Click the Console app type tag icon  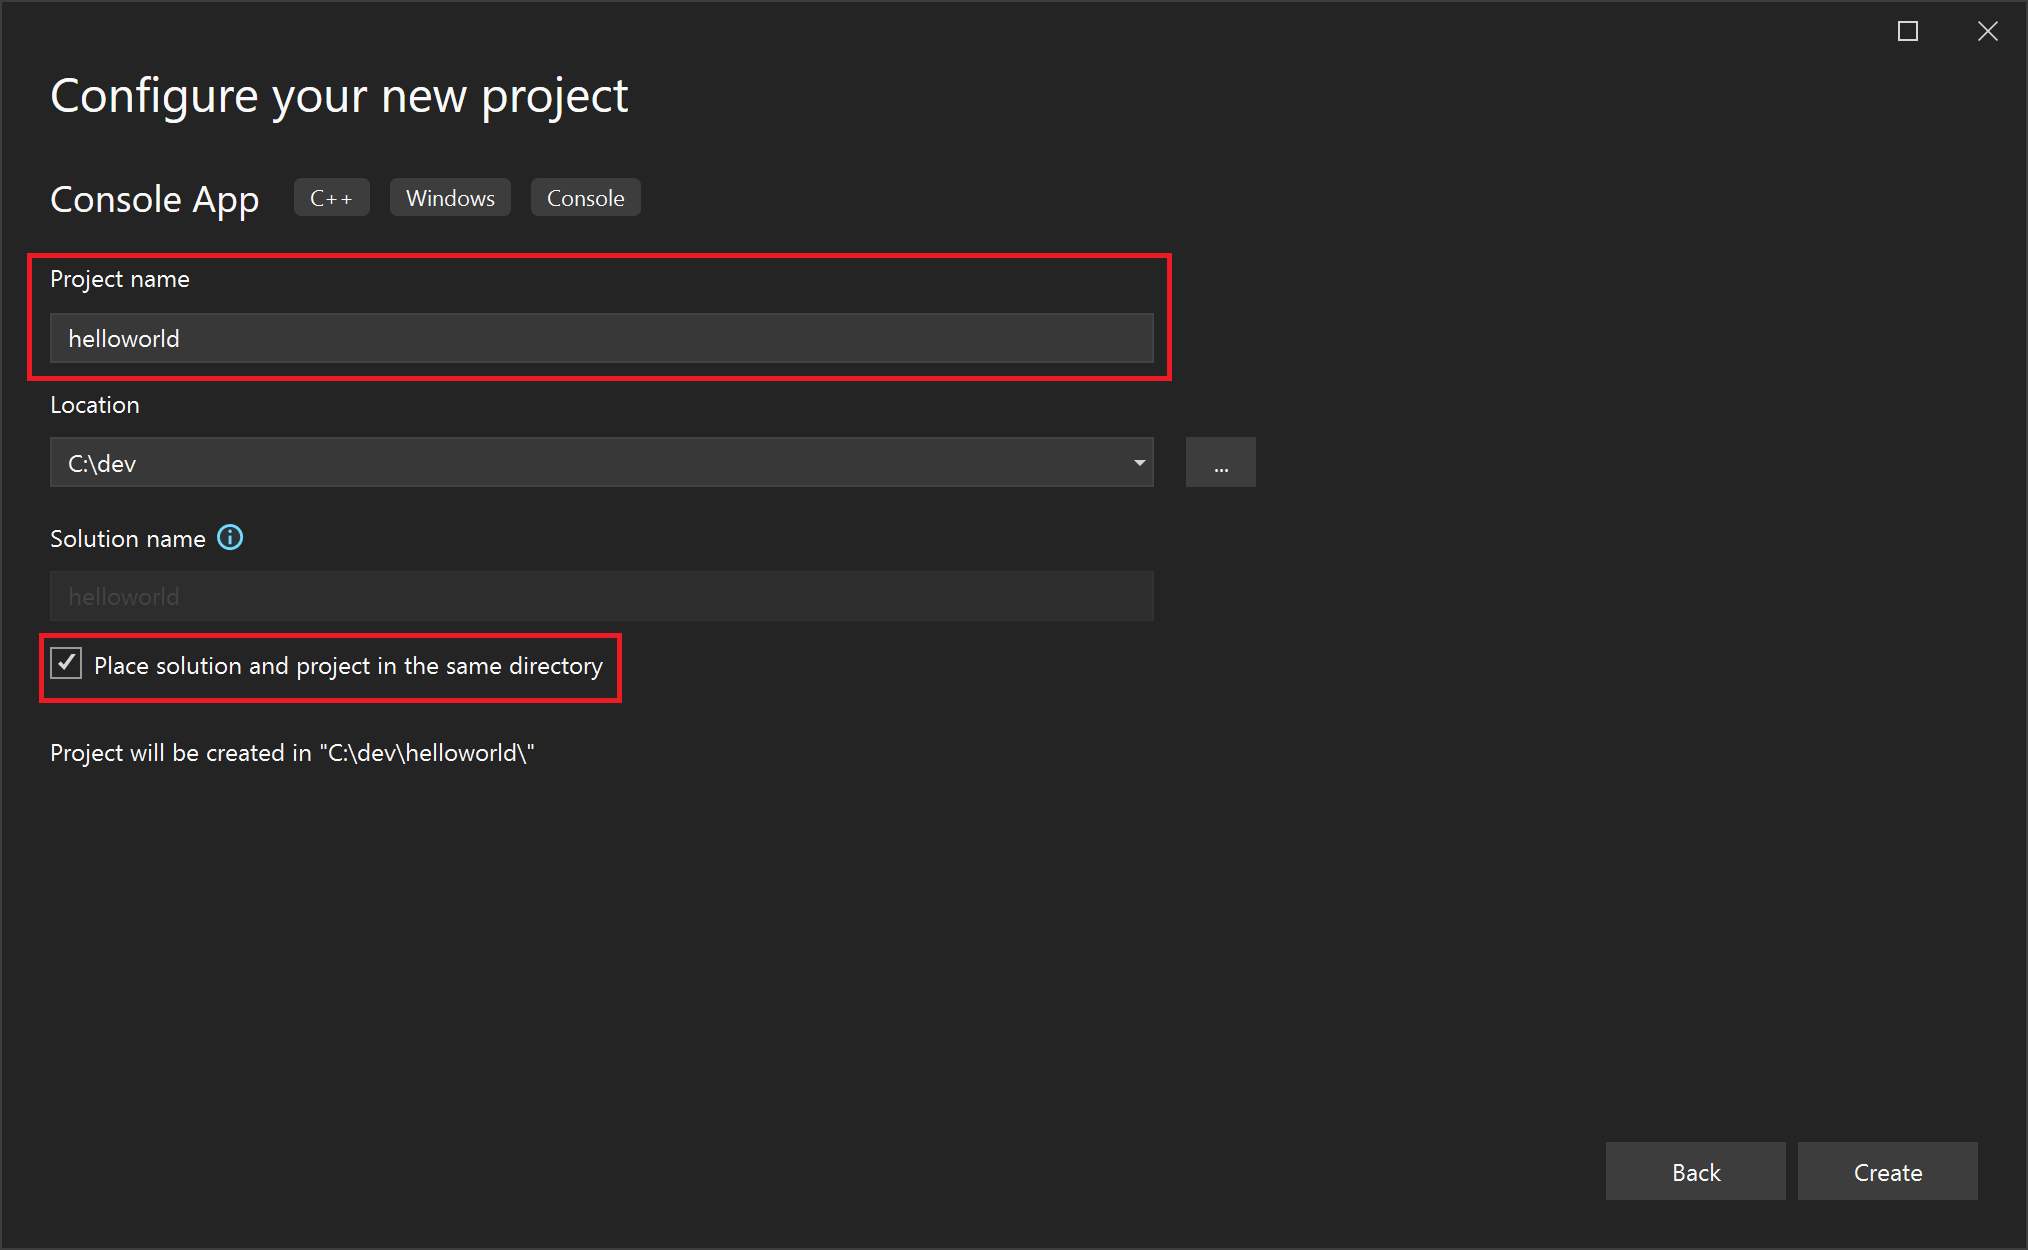click(585, 198)
